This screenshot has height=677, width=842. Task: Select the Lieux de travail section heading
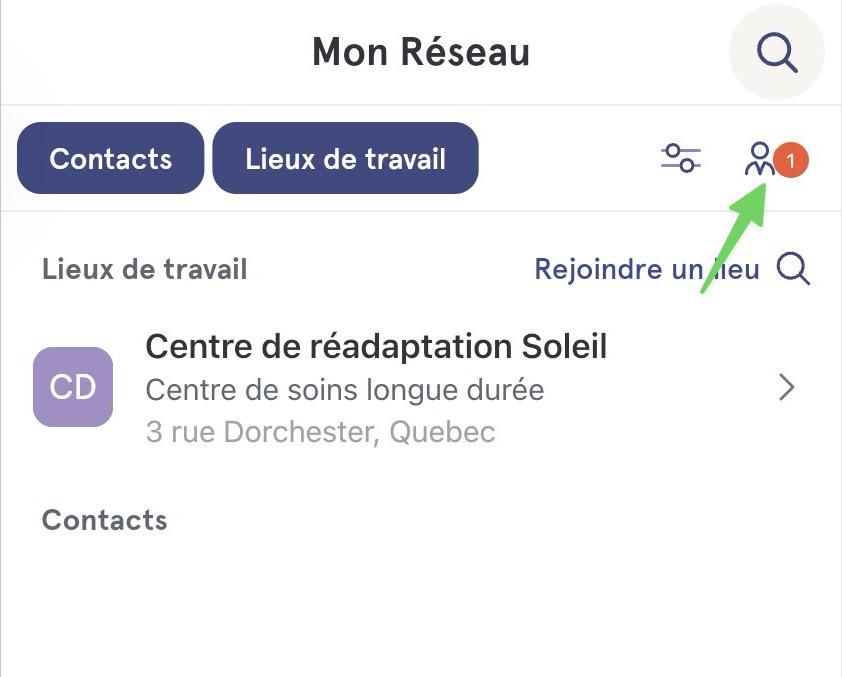click(144, 269)
